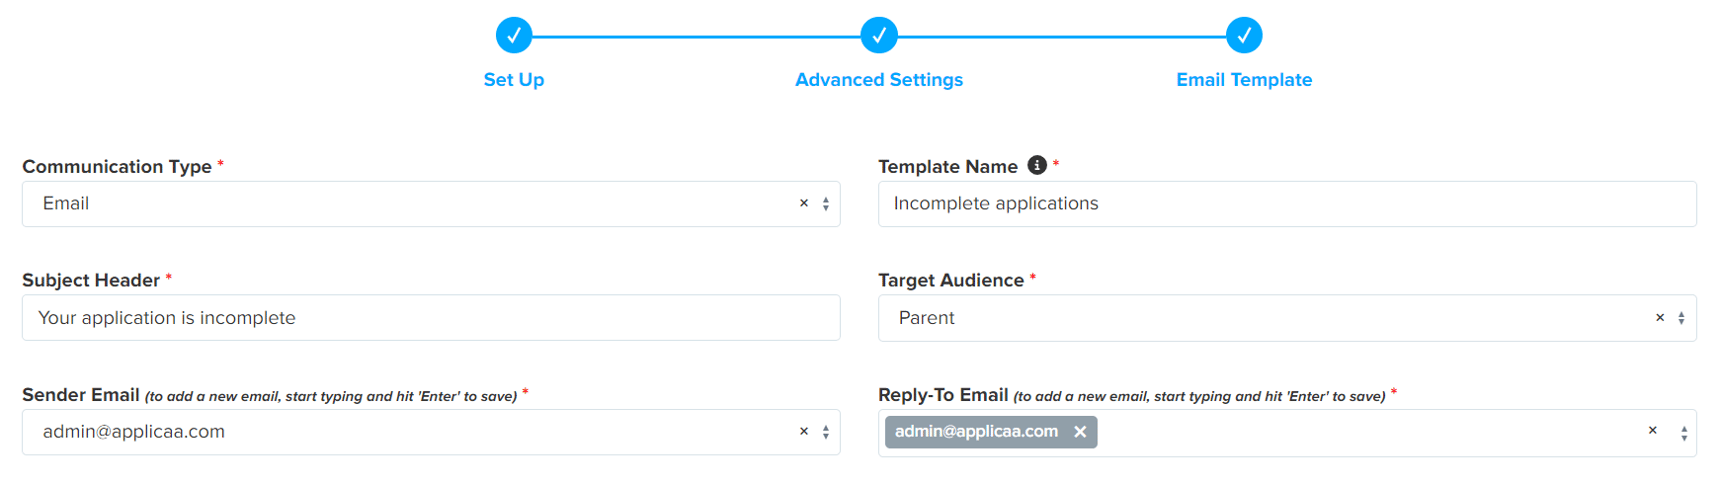Clear the Sender Email selection
Viewport: 1720px width, 485px height.
click(x=803, y=432)
